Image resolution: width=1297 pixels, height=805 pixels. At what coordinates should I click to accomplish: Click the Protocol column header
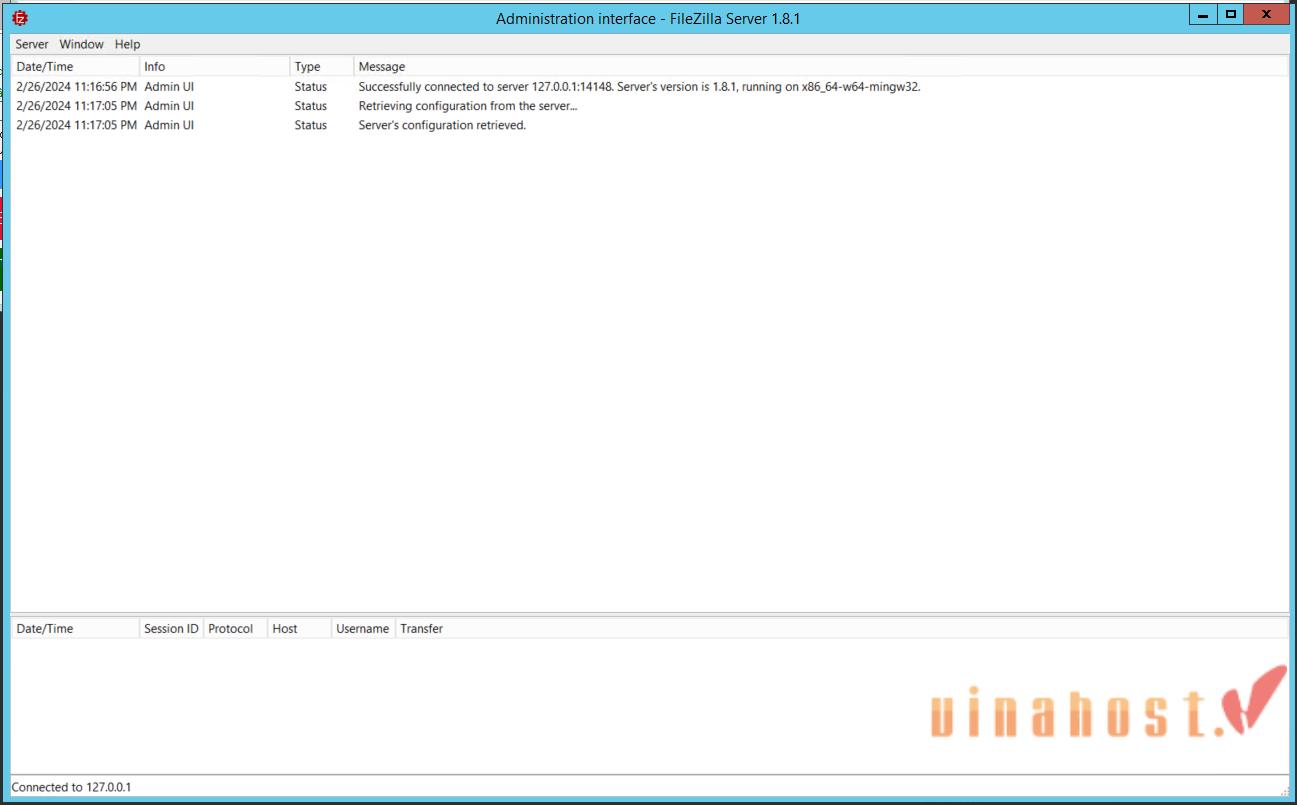[235, 628]
